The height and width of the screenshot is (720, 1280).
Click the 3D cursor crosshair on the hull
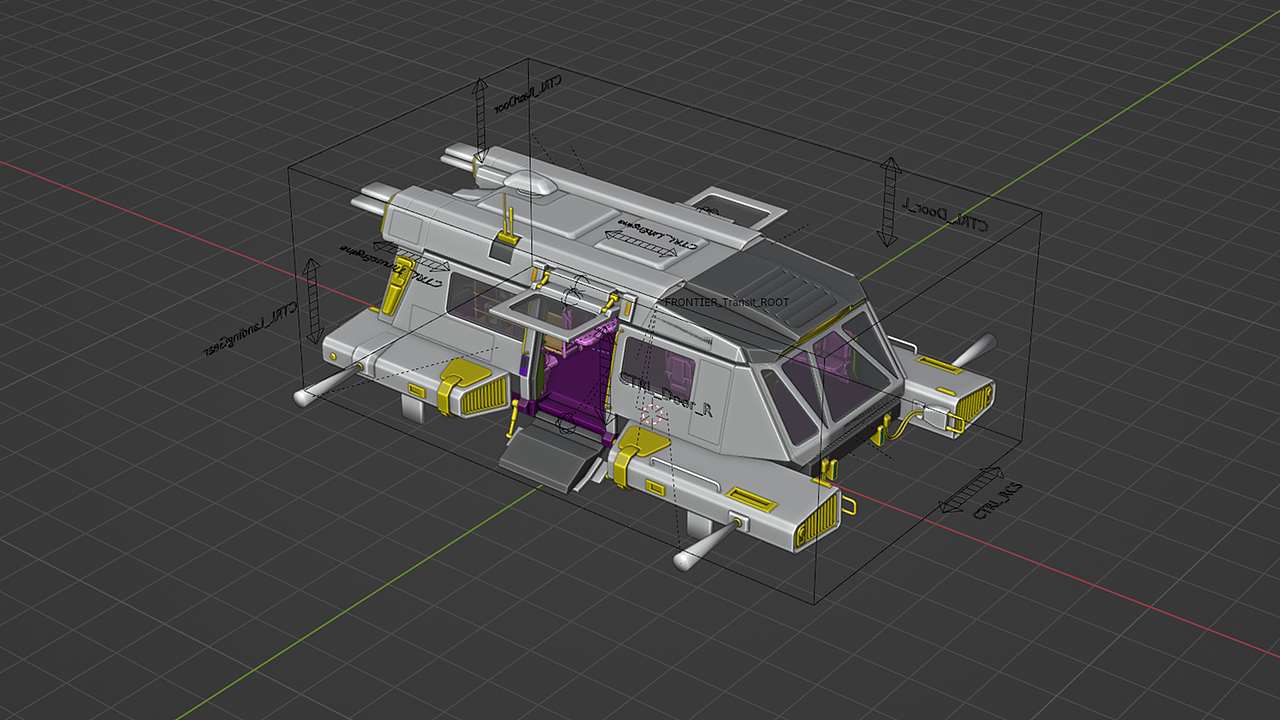point(653,414)
